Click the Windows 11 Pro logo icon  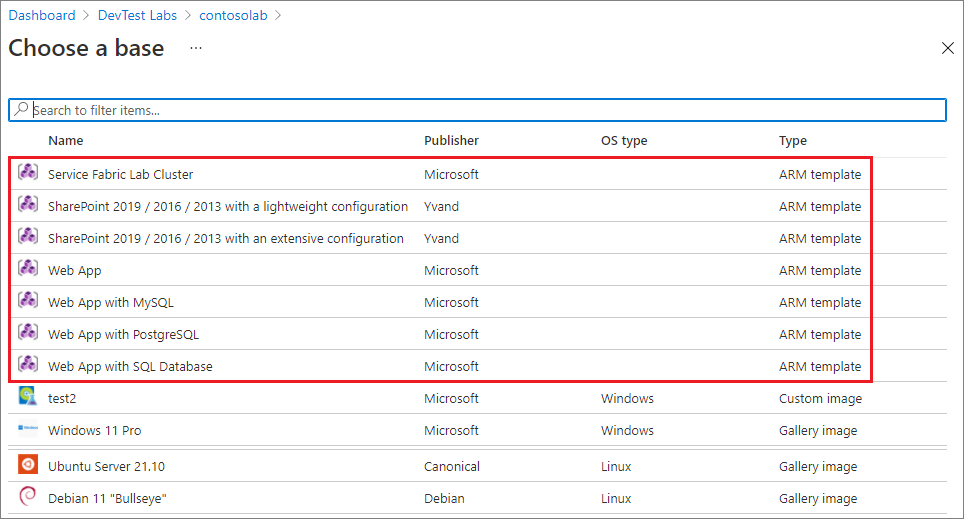pos(28,427)
